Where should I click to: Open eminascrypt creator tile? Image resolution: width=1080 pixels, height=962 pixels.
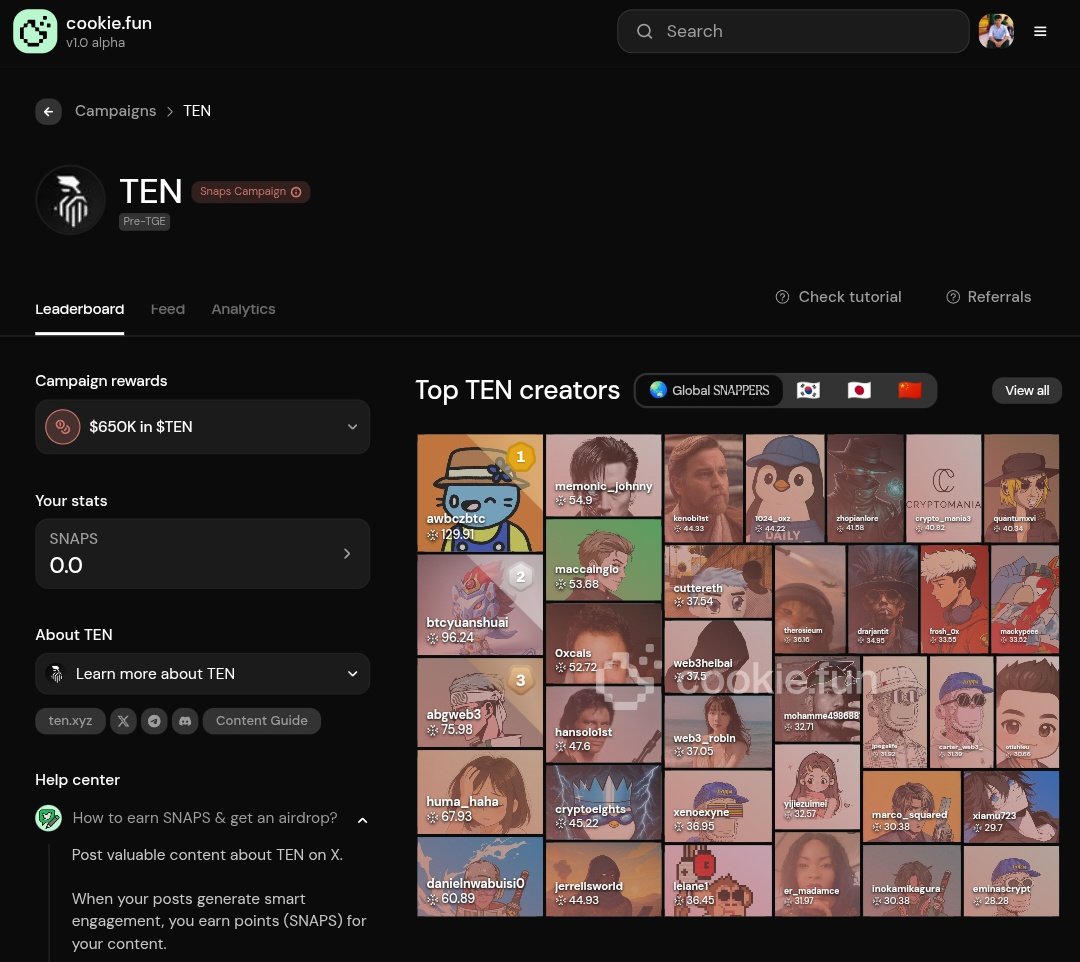(1011, 881)
